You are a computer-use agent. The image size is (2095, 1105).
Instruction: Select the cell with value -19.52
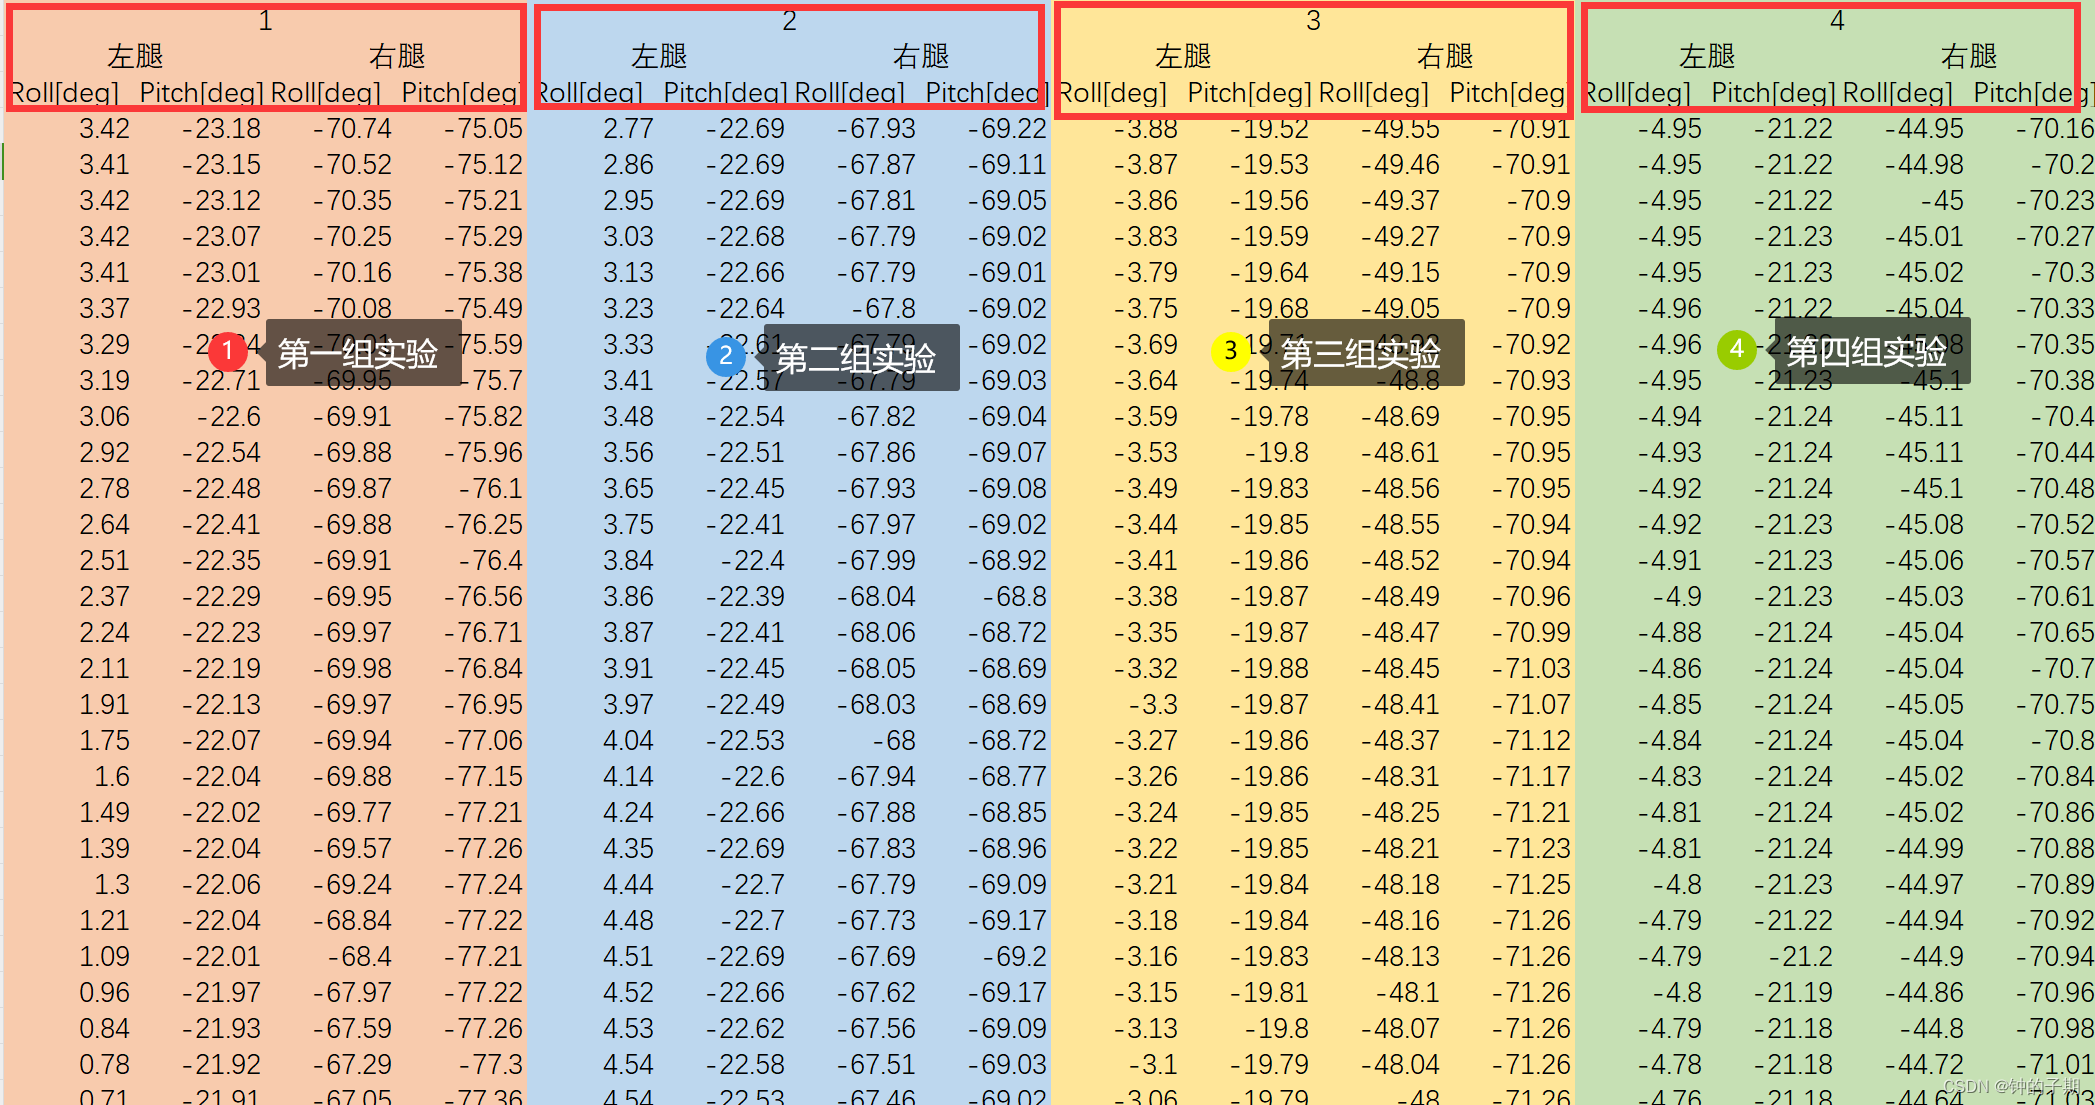pyautogui.click(x=1269, y=129)
